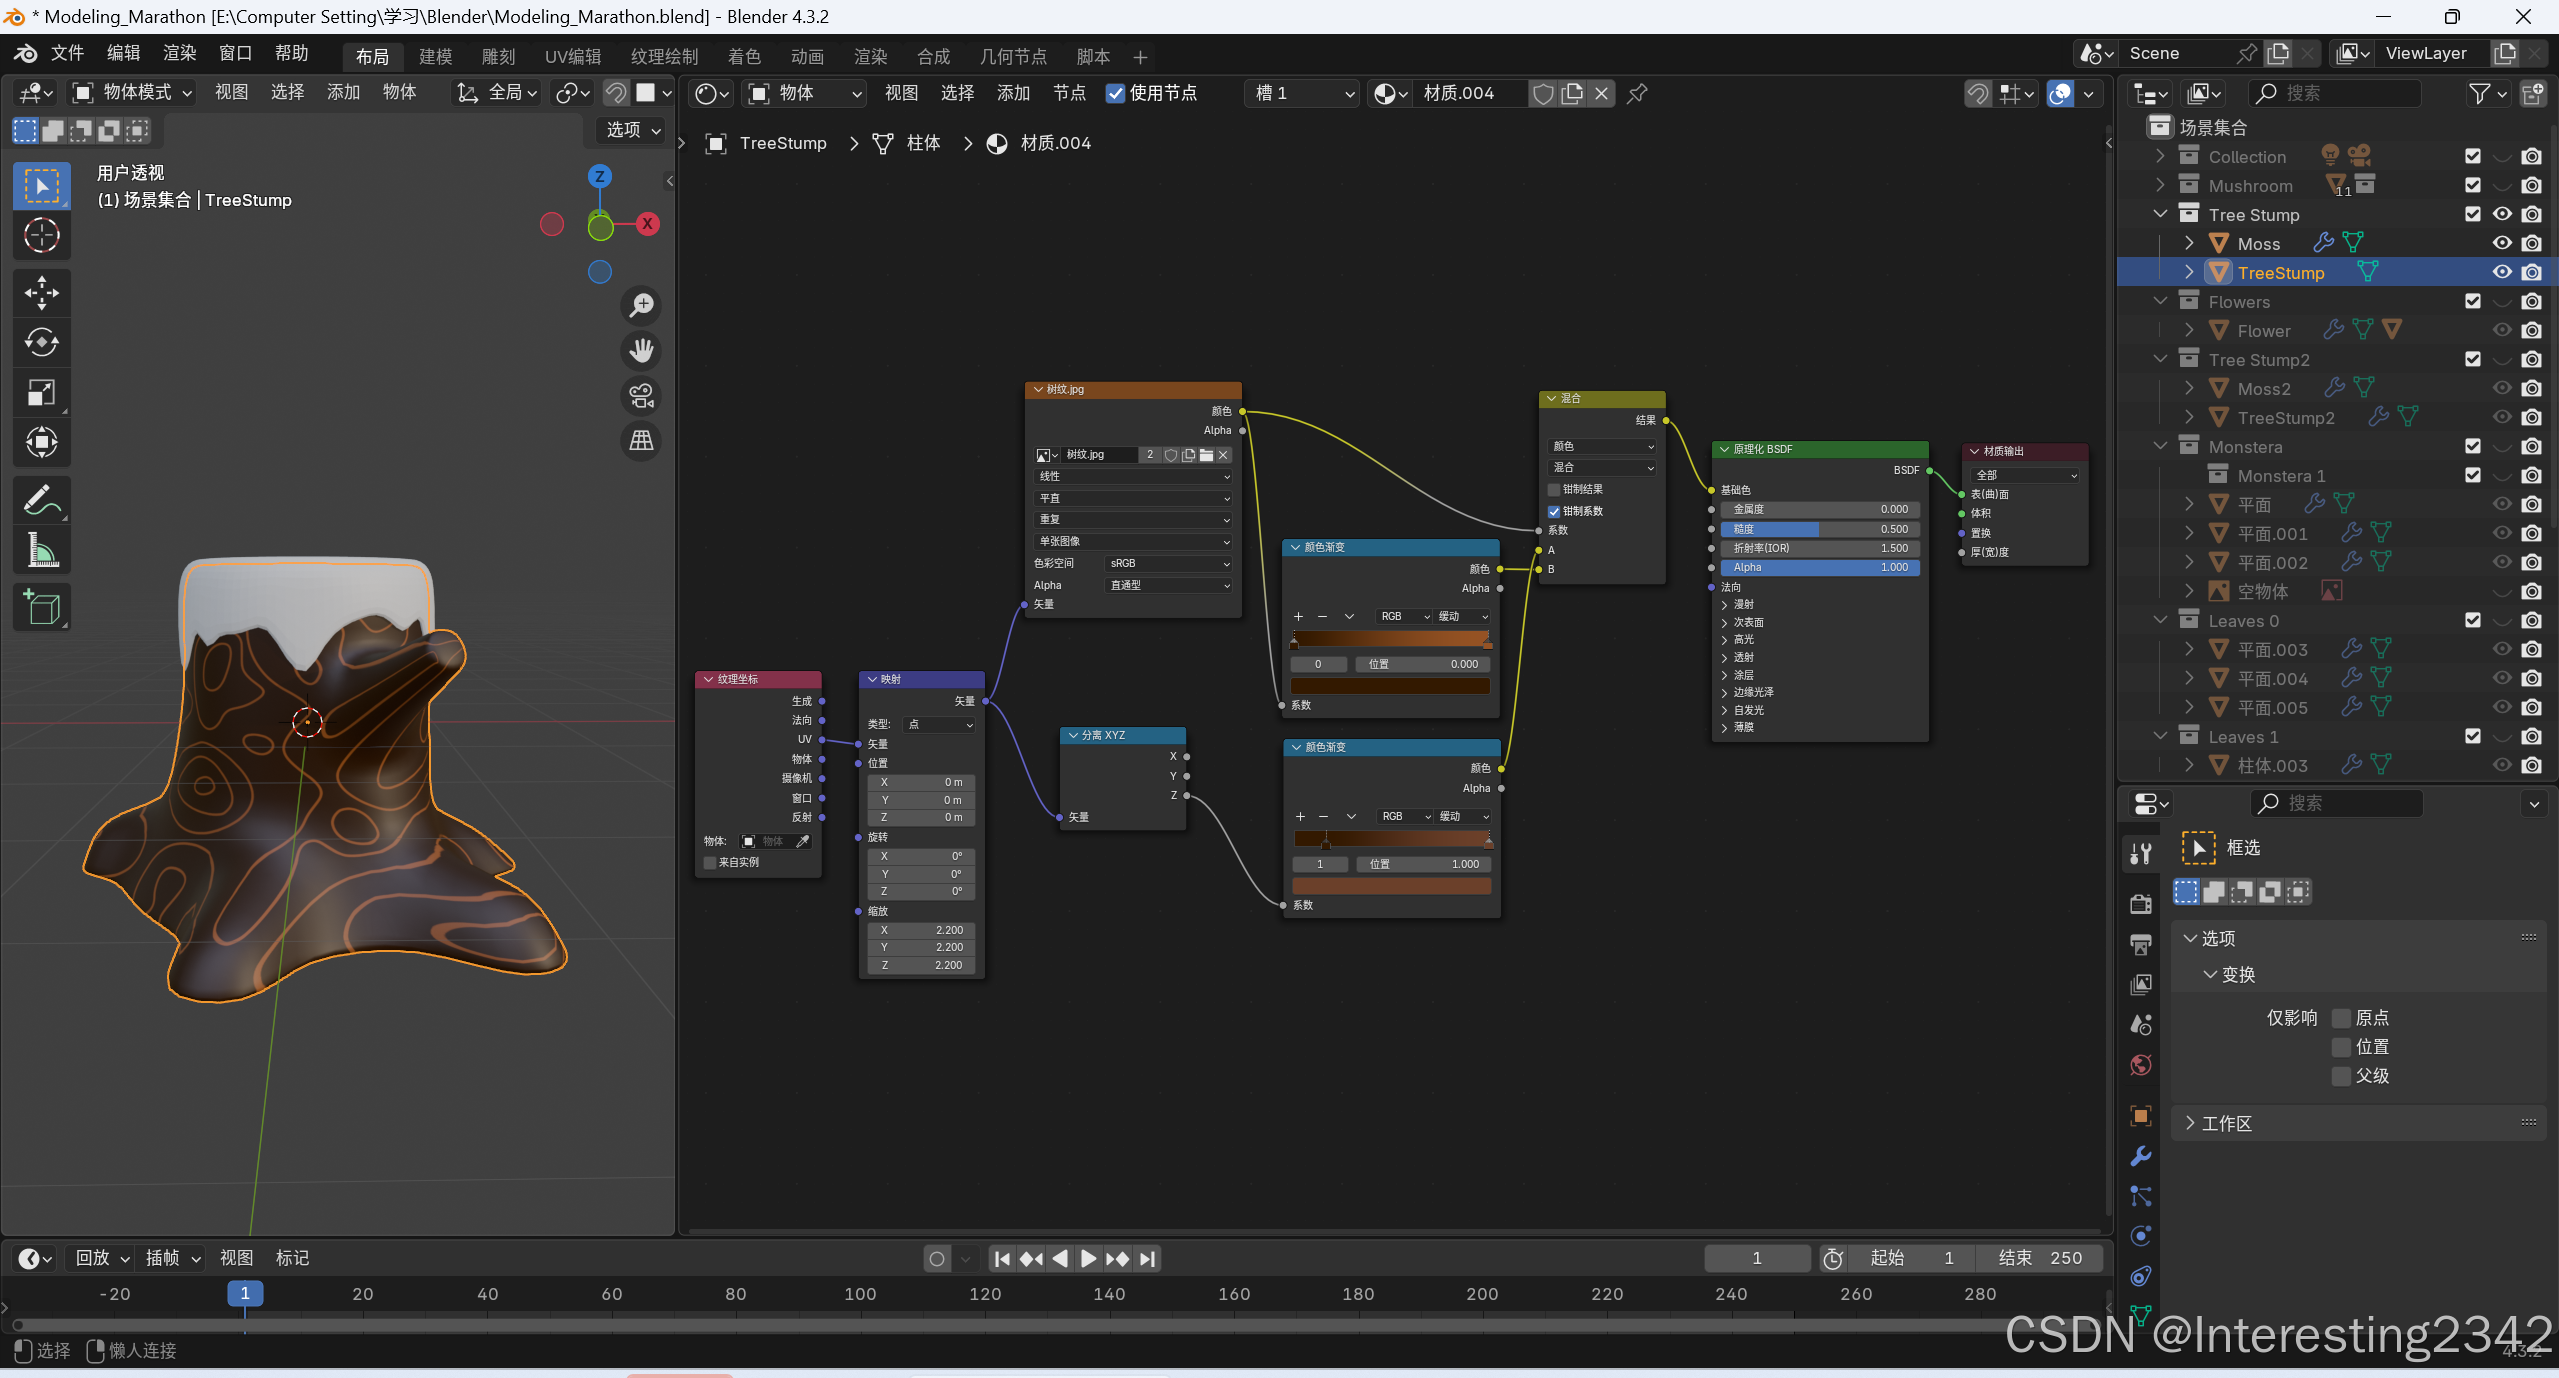
Task: Switch to the 建模 workspace tab
Action: [435, 57]
